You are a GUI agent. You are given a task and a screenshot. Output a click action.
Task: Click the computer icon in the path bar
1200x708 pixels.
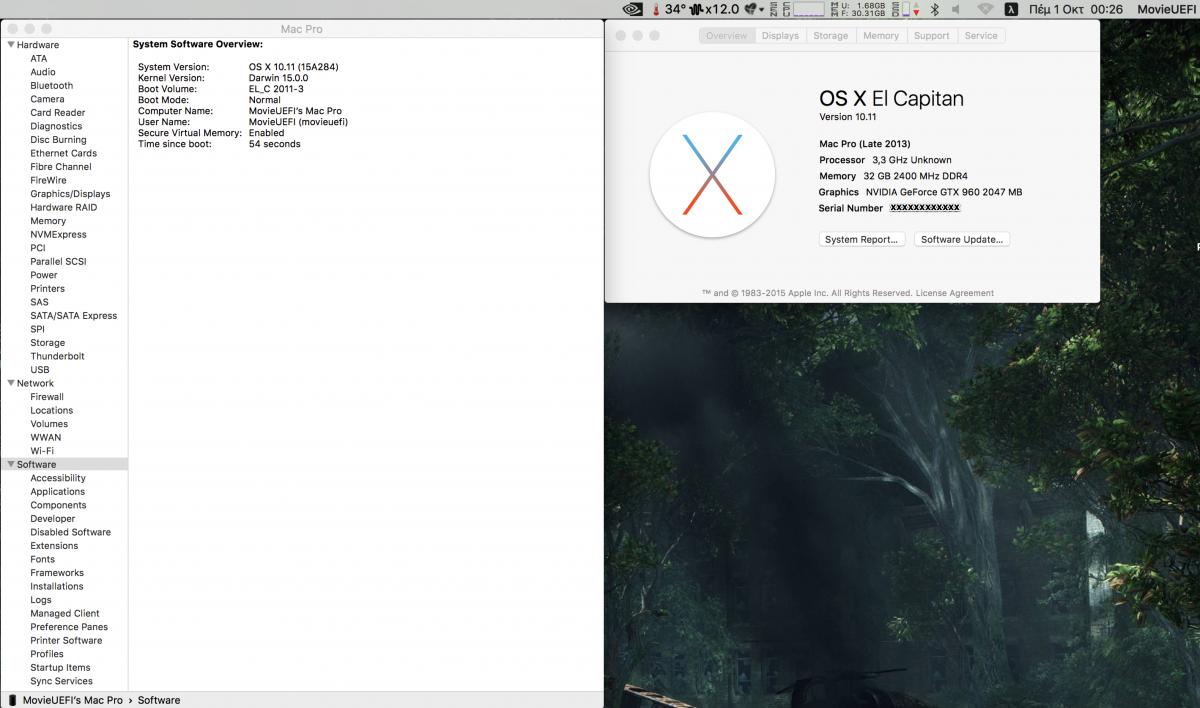(x=12, y=700)
